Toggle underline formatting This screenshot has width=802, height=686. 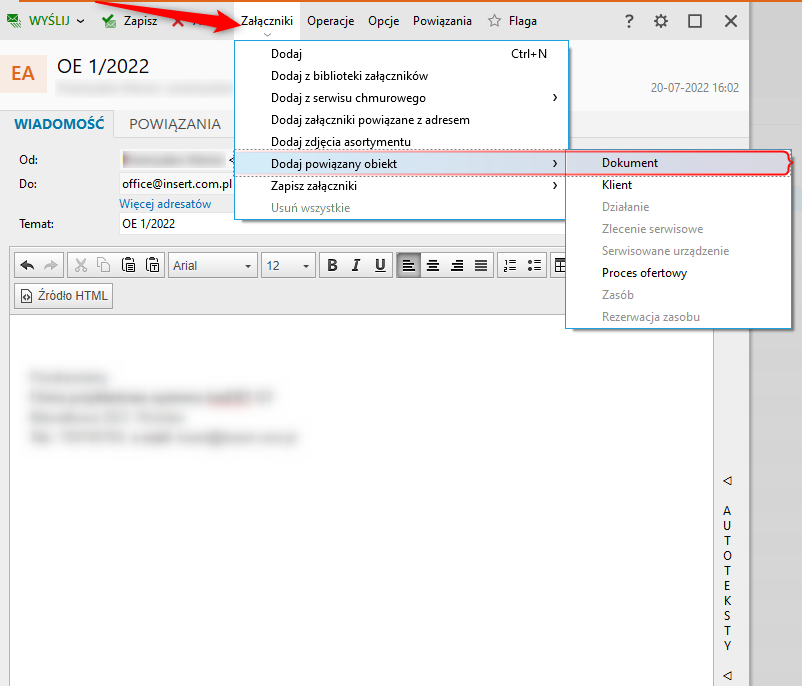tap(380, 265)
